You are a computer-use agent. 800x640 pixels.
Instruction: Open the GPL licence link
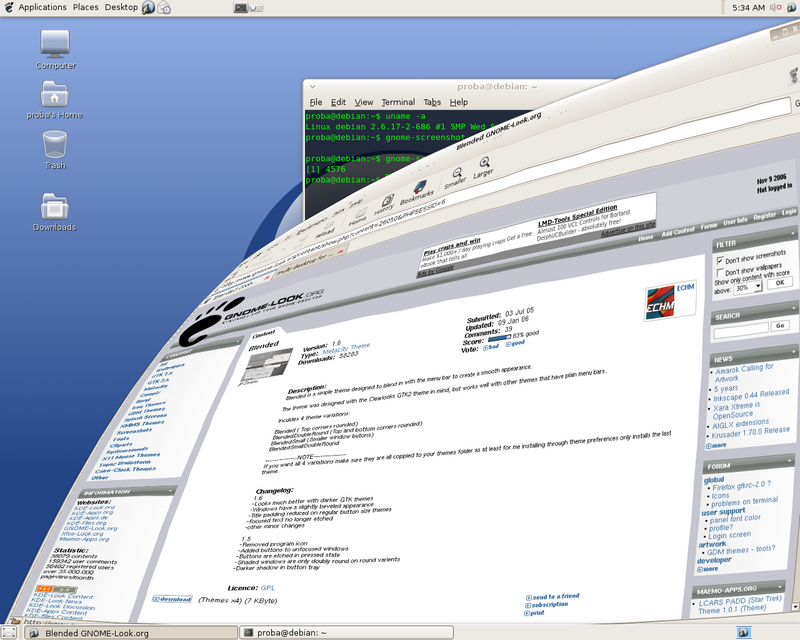pyautogui.click(x=267, y=588)
